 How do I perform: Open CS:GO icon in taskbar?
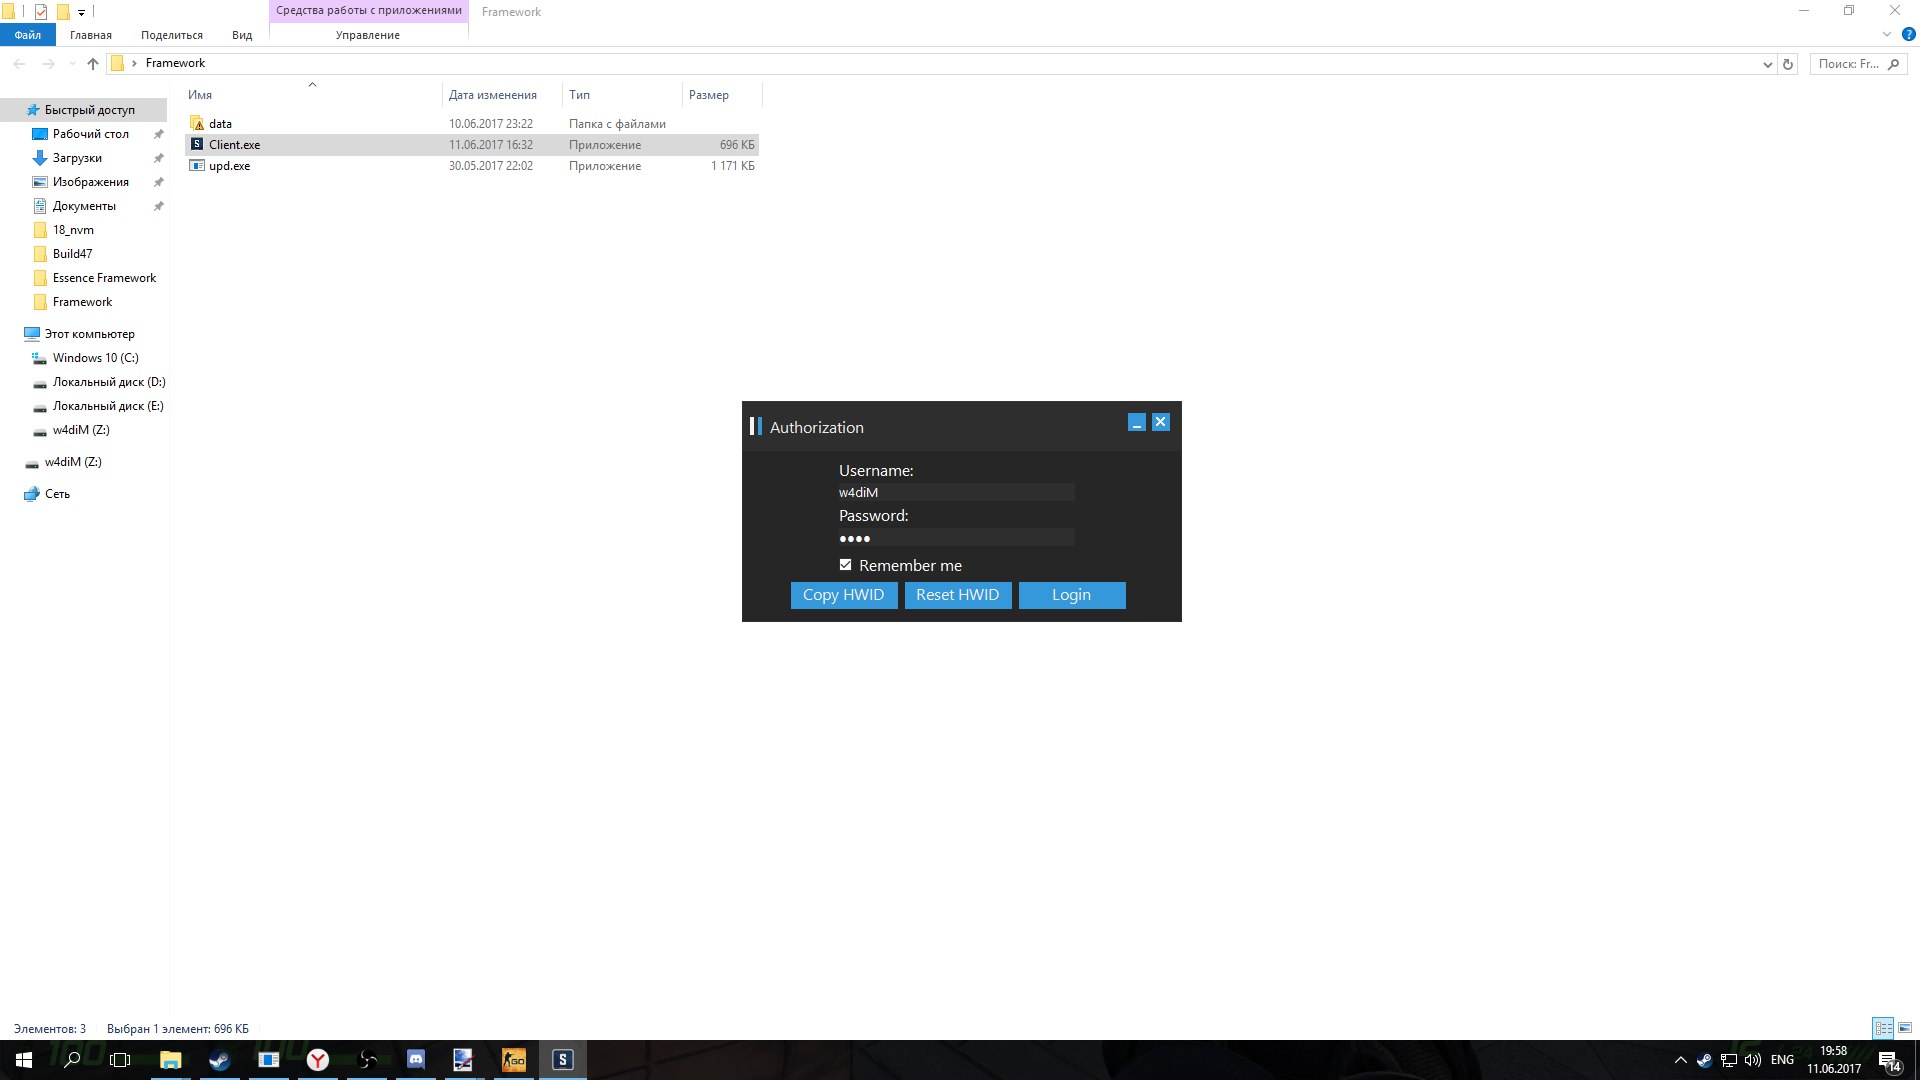[513, 1060]
